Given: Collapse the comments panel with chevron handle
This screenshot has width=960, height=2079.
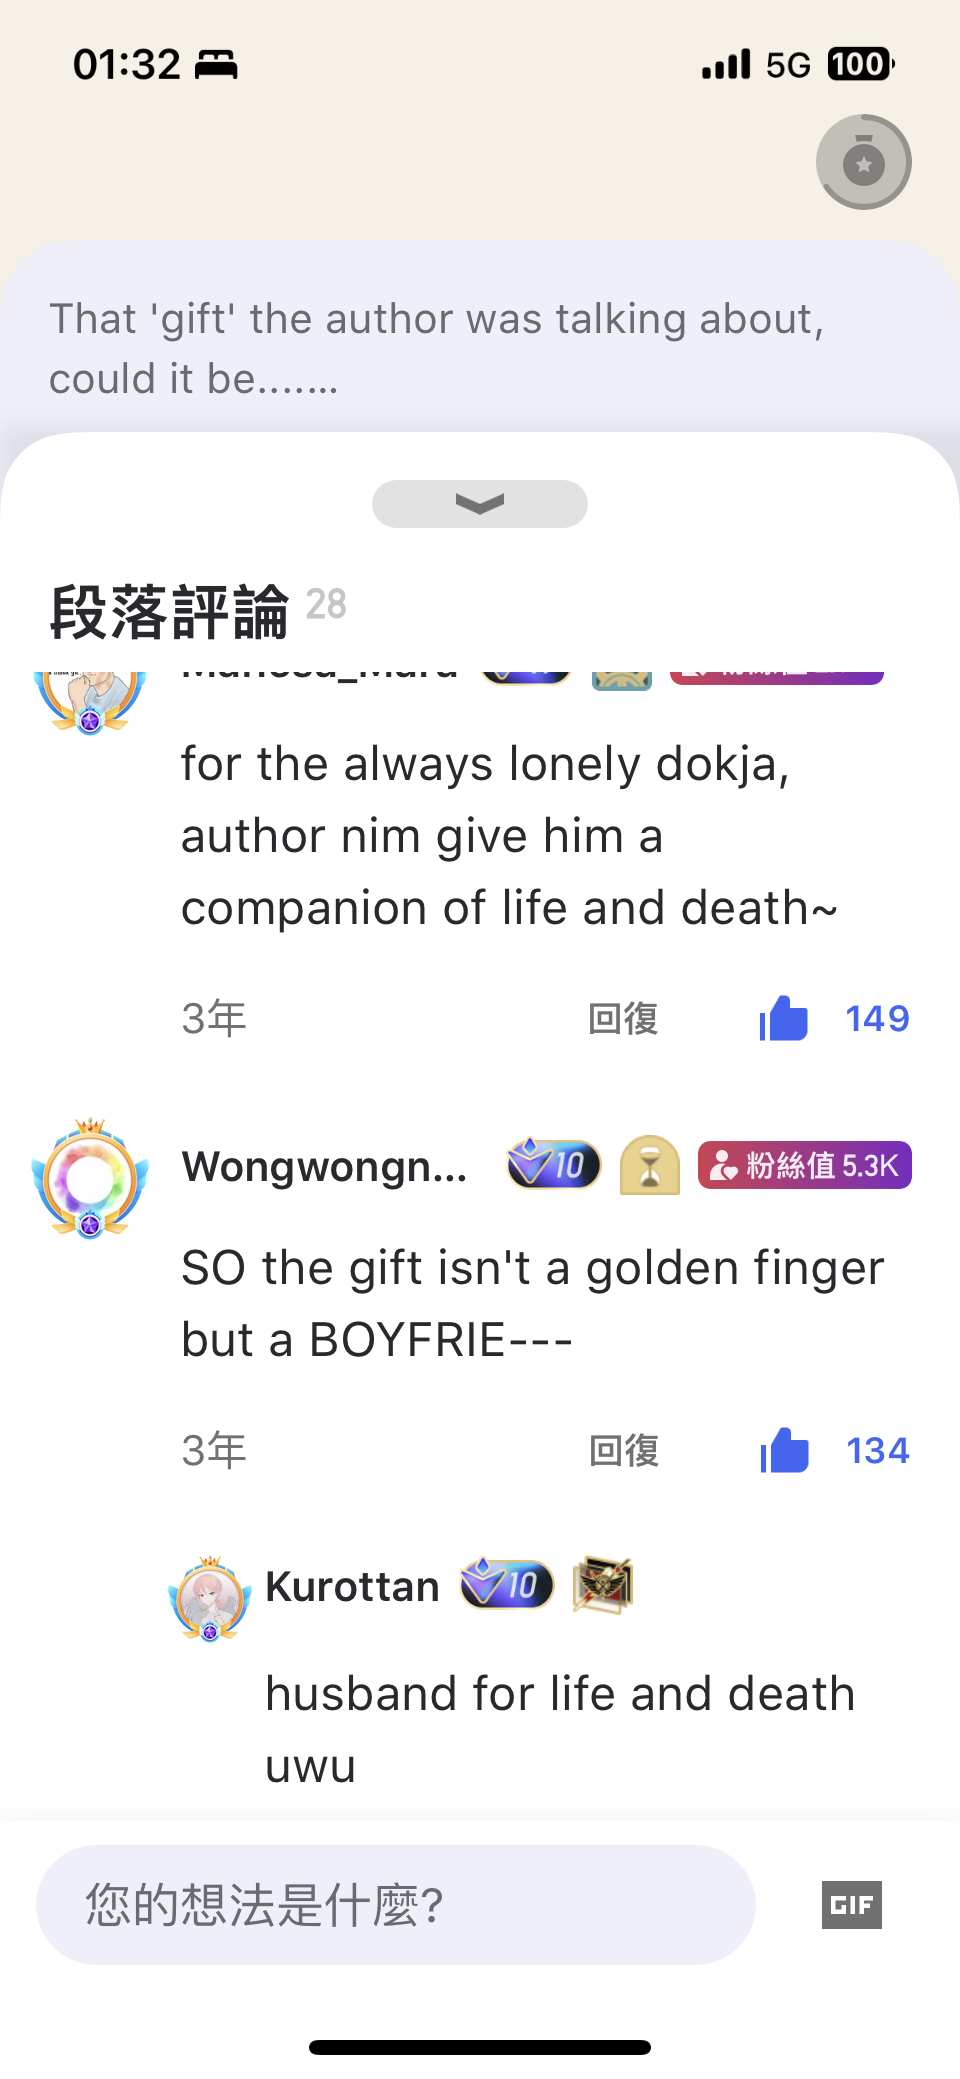Looking at the screenshot, I should [x=480, y=503].
